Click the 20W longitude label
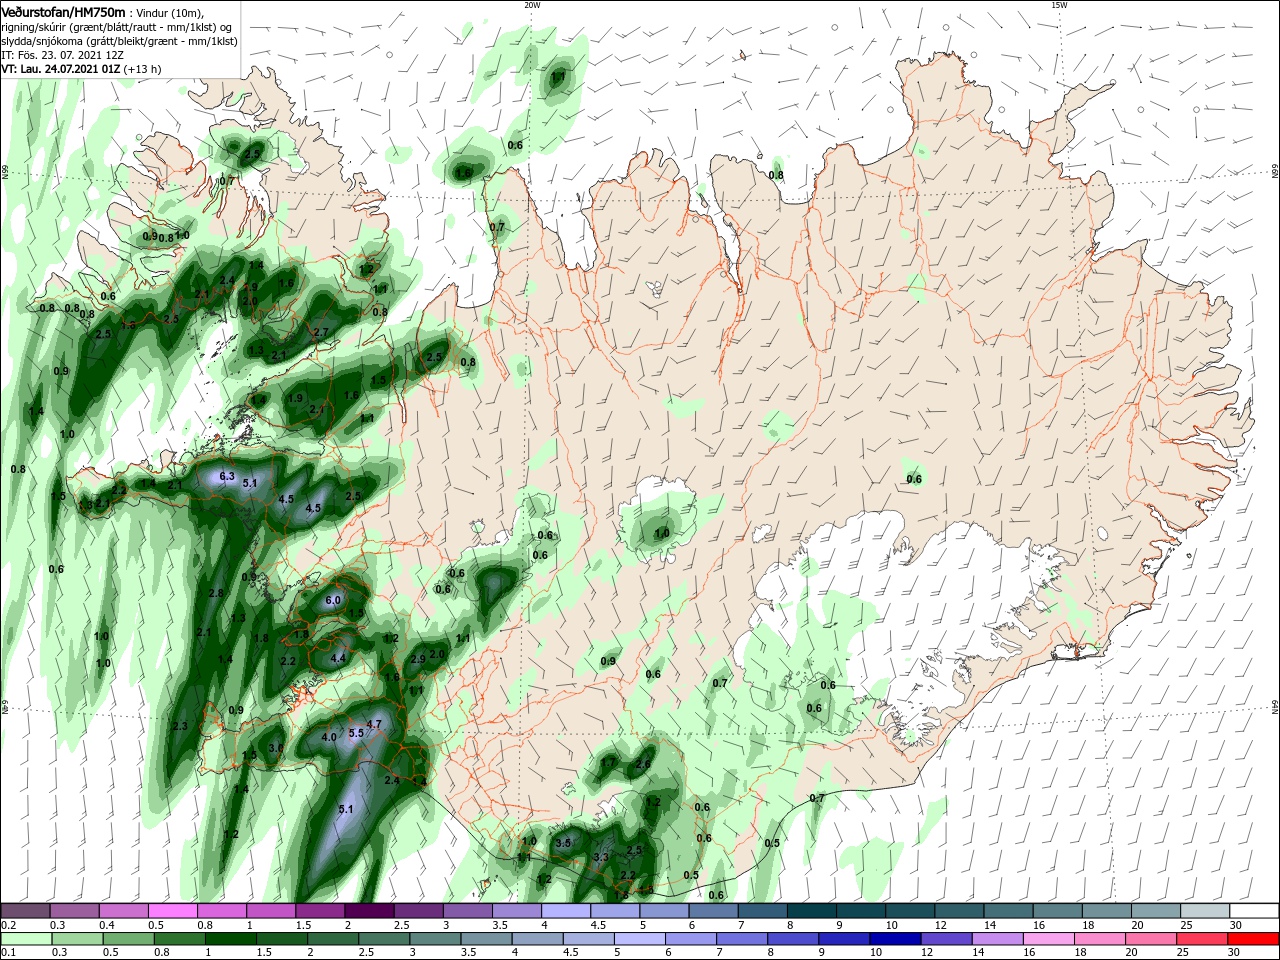This screenshot has height=960, width=1280. point(531,5)
